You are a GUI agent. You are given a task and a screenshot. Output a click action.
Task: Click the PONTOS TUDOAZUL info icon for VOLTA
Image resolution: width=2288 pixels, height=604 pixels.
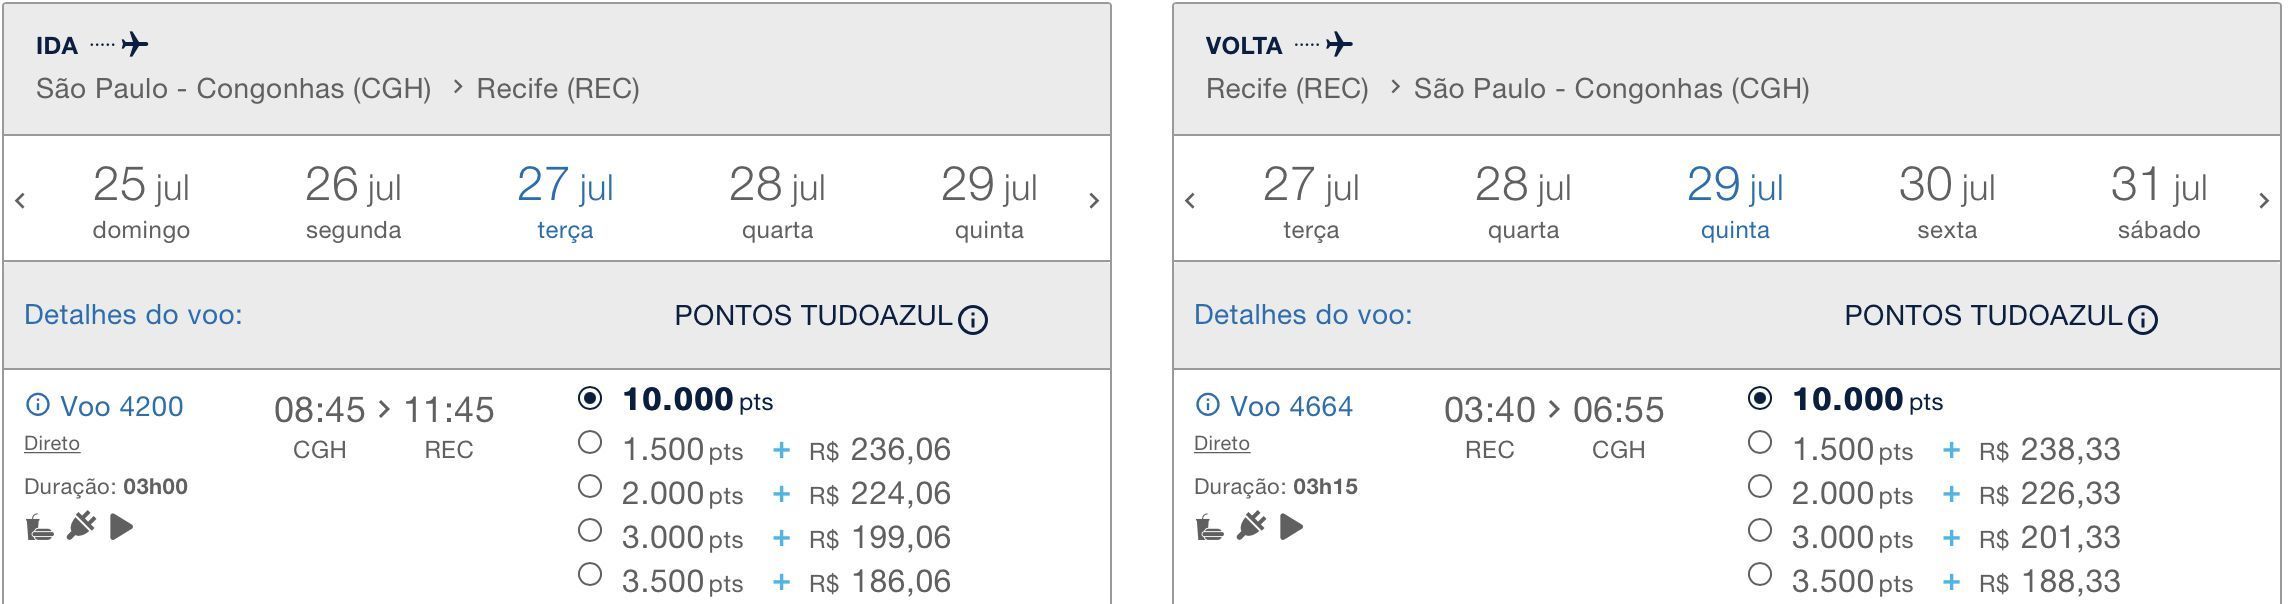tap(2142, 319)
